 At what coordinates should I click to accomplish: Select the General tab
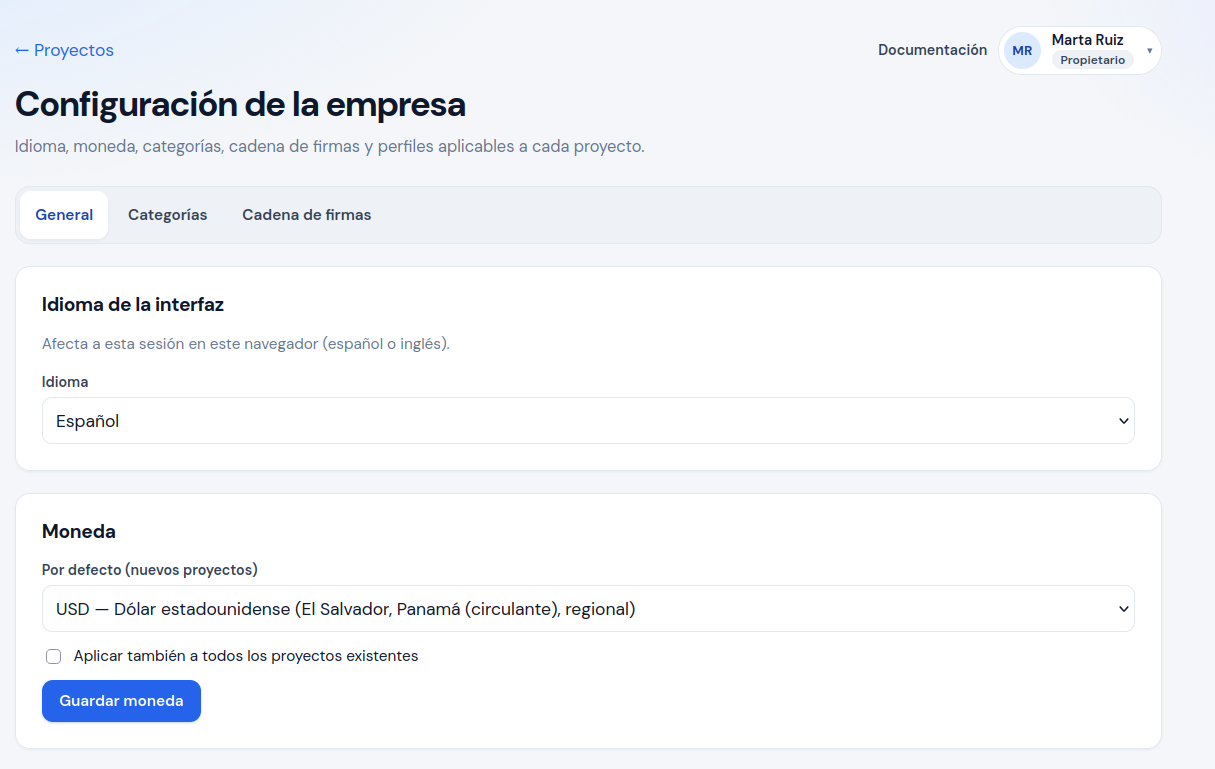pyautogui.click(x=64, y=215)
